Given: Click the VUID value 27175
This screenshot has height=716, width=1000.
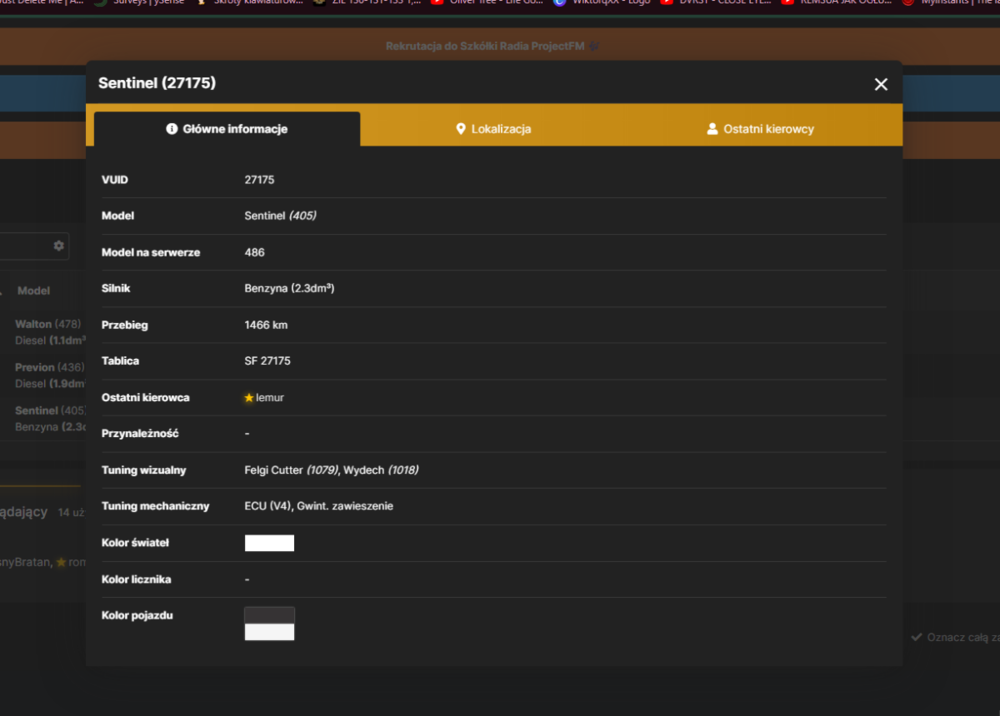Looking at the screenshot, I should [260, 180].
